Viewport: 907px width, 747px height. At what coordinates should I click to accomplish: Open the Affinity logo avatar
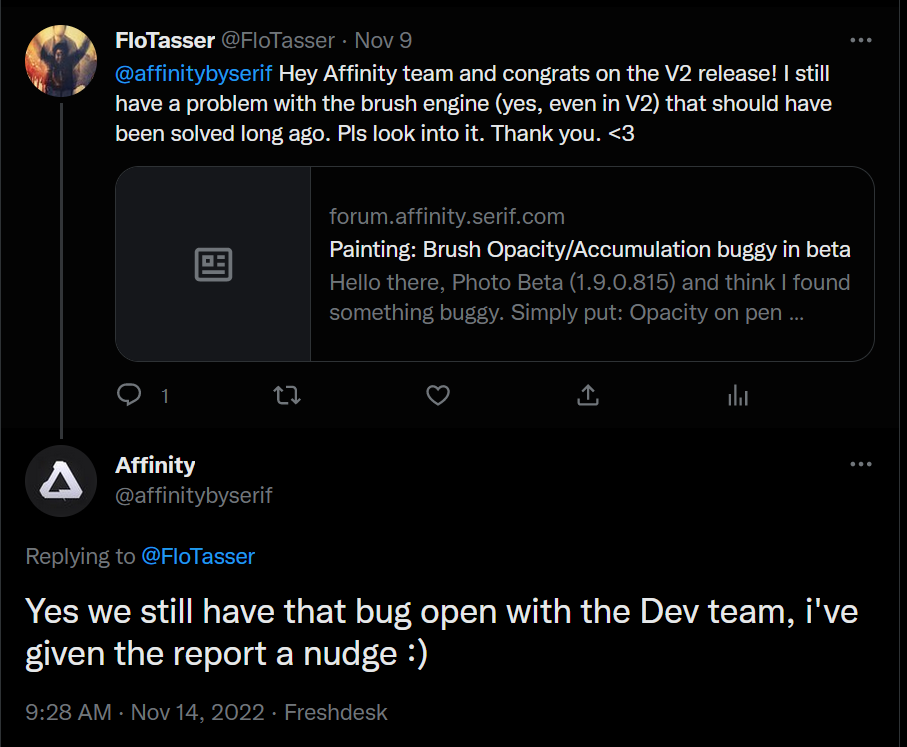(61, 481)
